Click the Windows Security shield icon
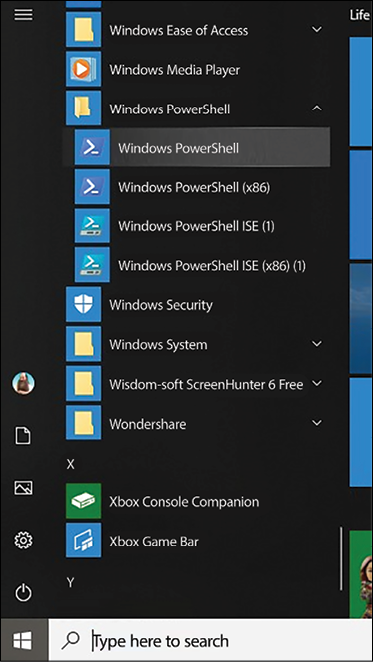Viewport: 373px width, 662px height. (84, 304)
